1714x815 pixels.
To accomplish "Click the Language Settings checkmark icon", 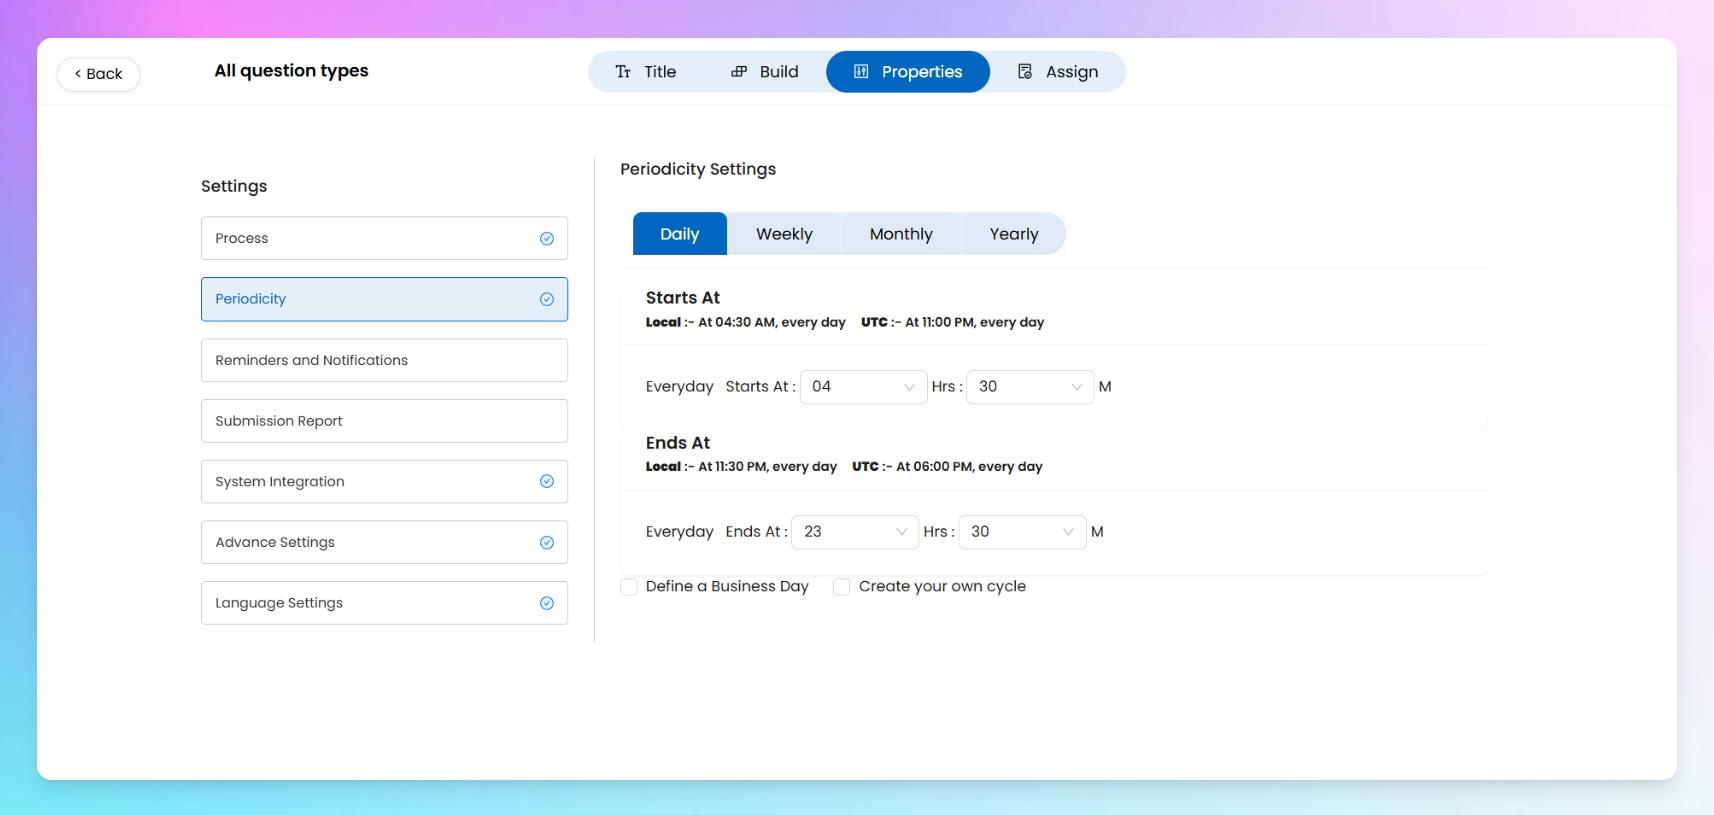I will click(x=547, y=603).
